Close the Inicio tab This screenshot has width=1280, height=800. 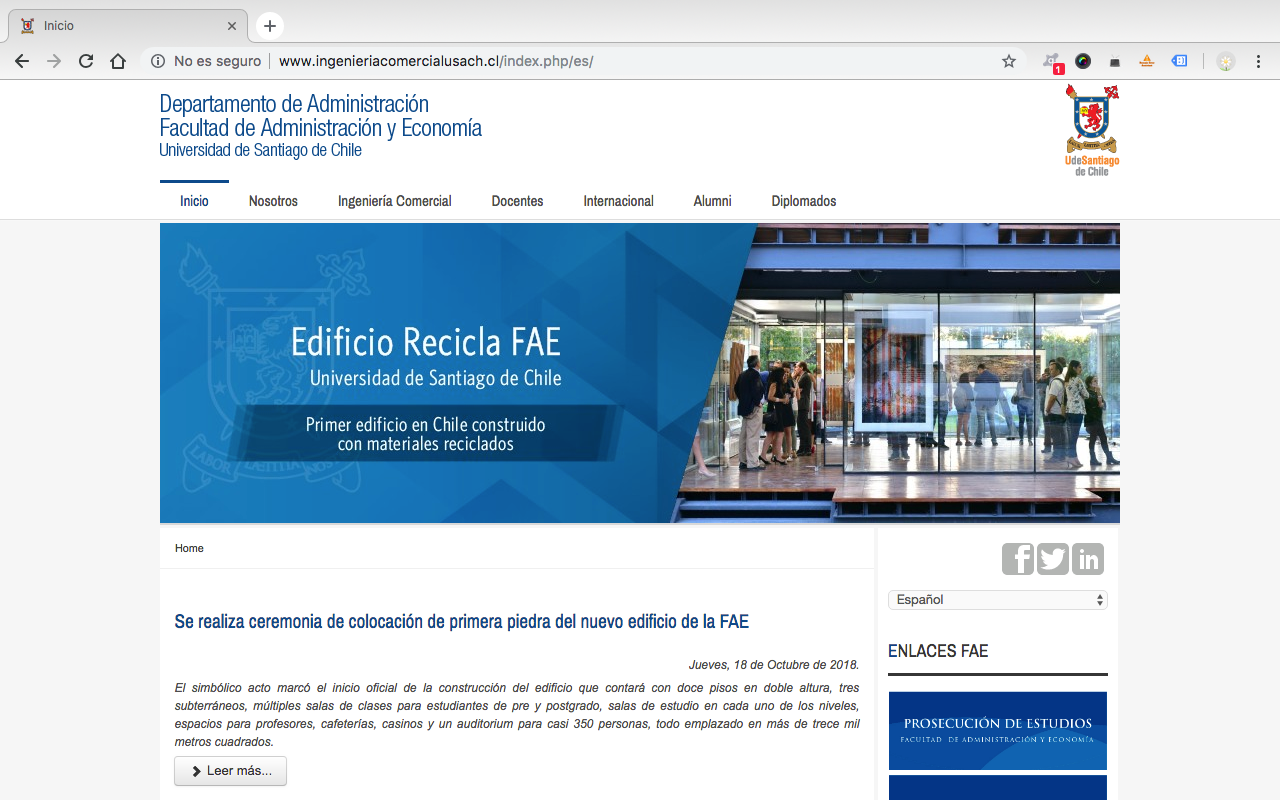[x=232, y=26]
